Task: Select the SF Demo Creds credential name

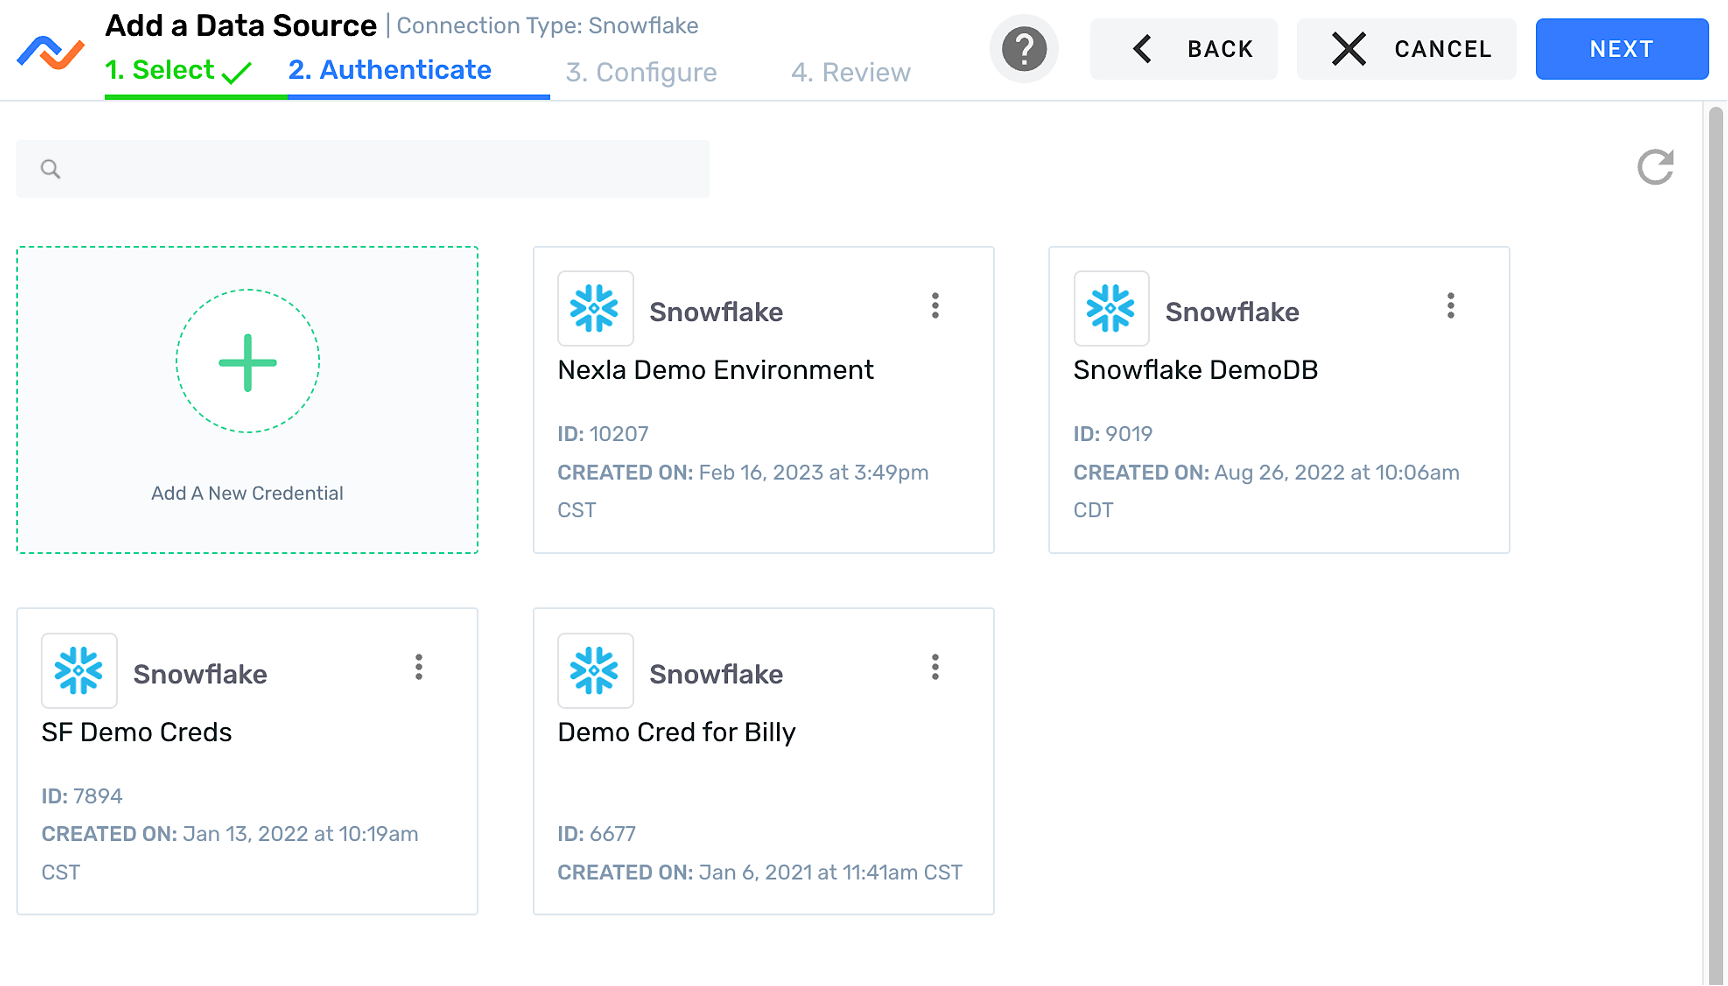Action: coord(137,732)
